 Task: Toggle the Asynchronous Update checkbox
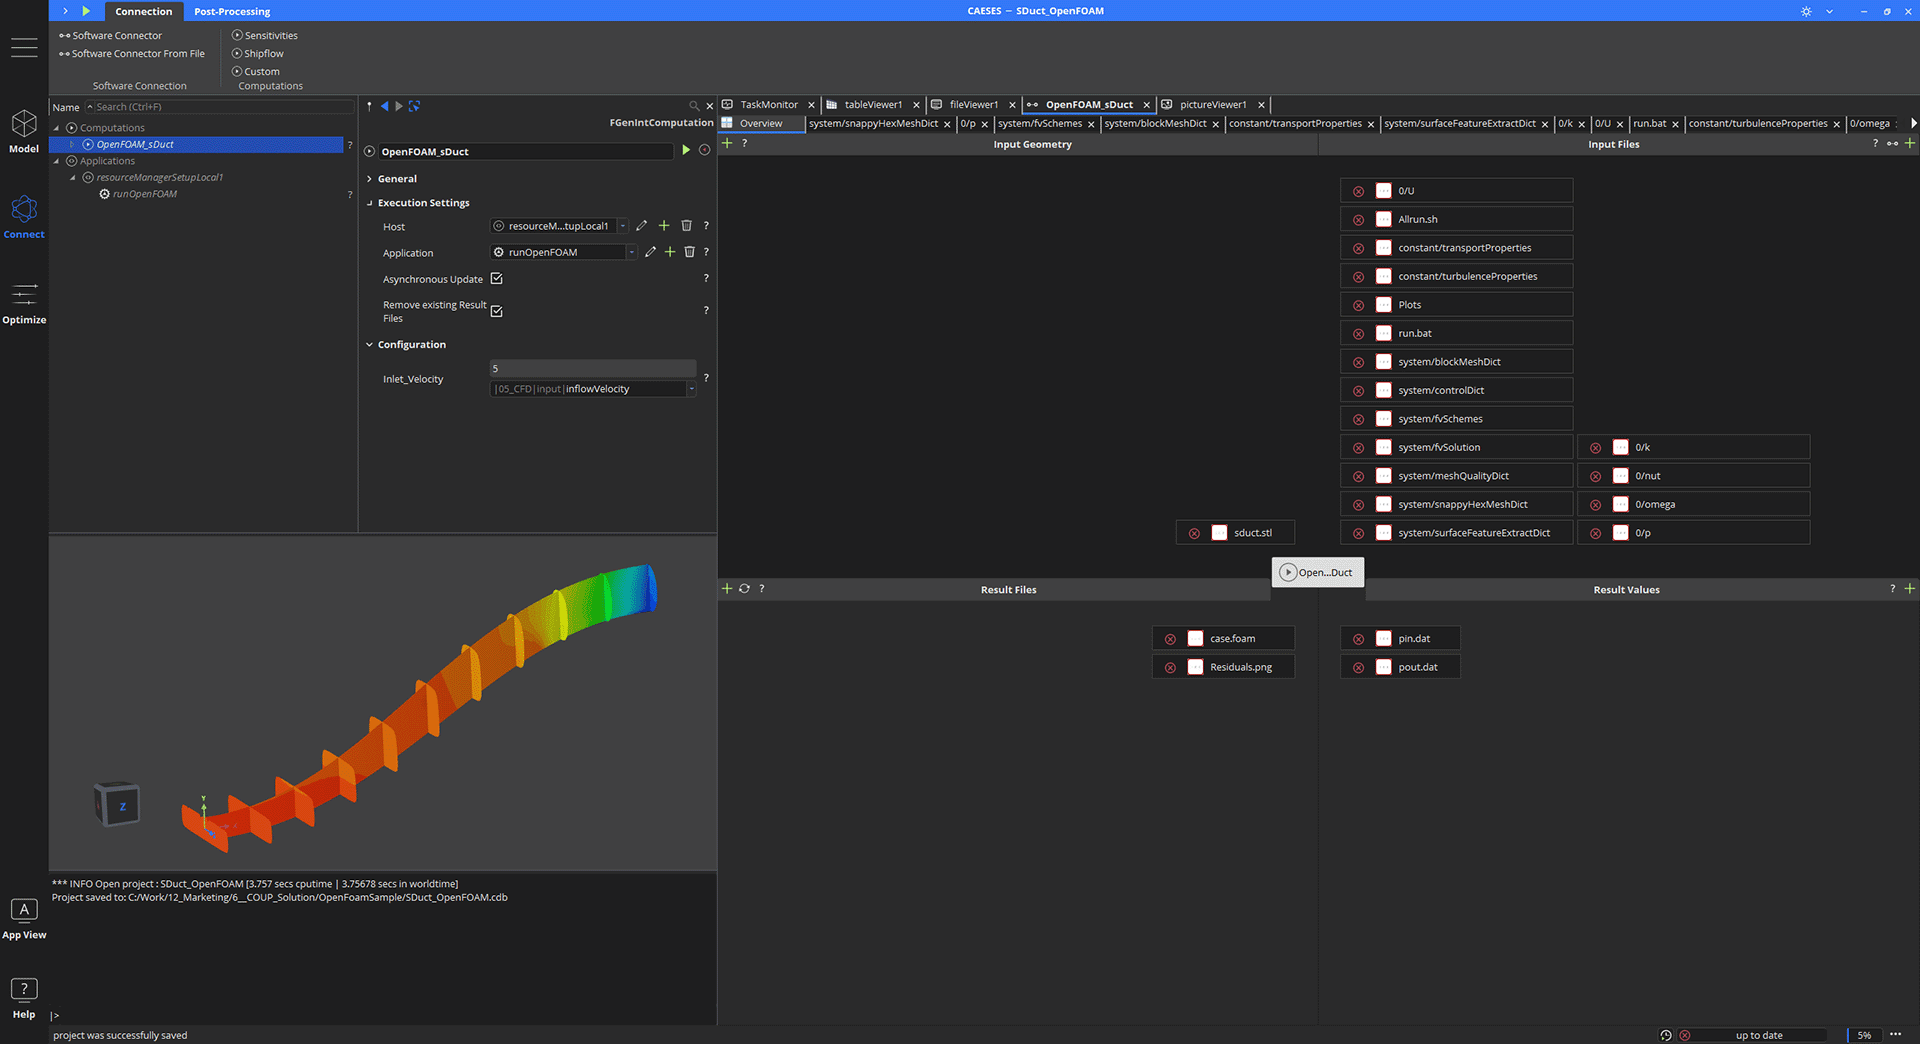496,279
